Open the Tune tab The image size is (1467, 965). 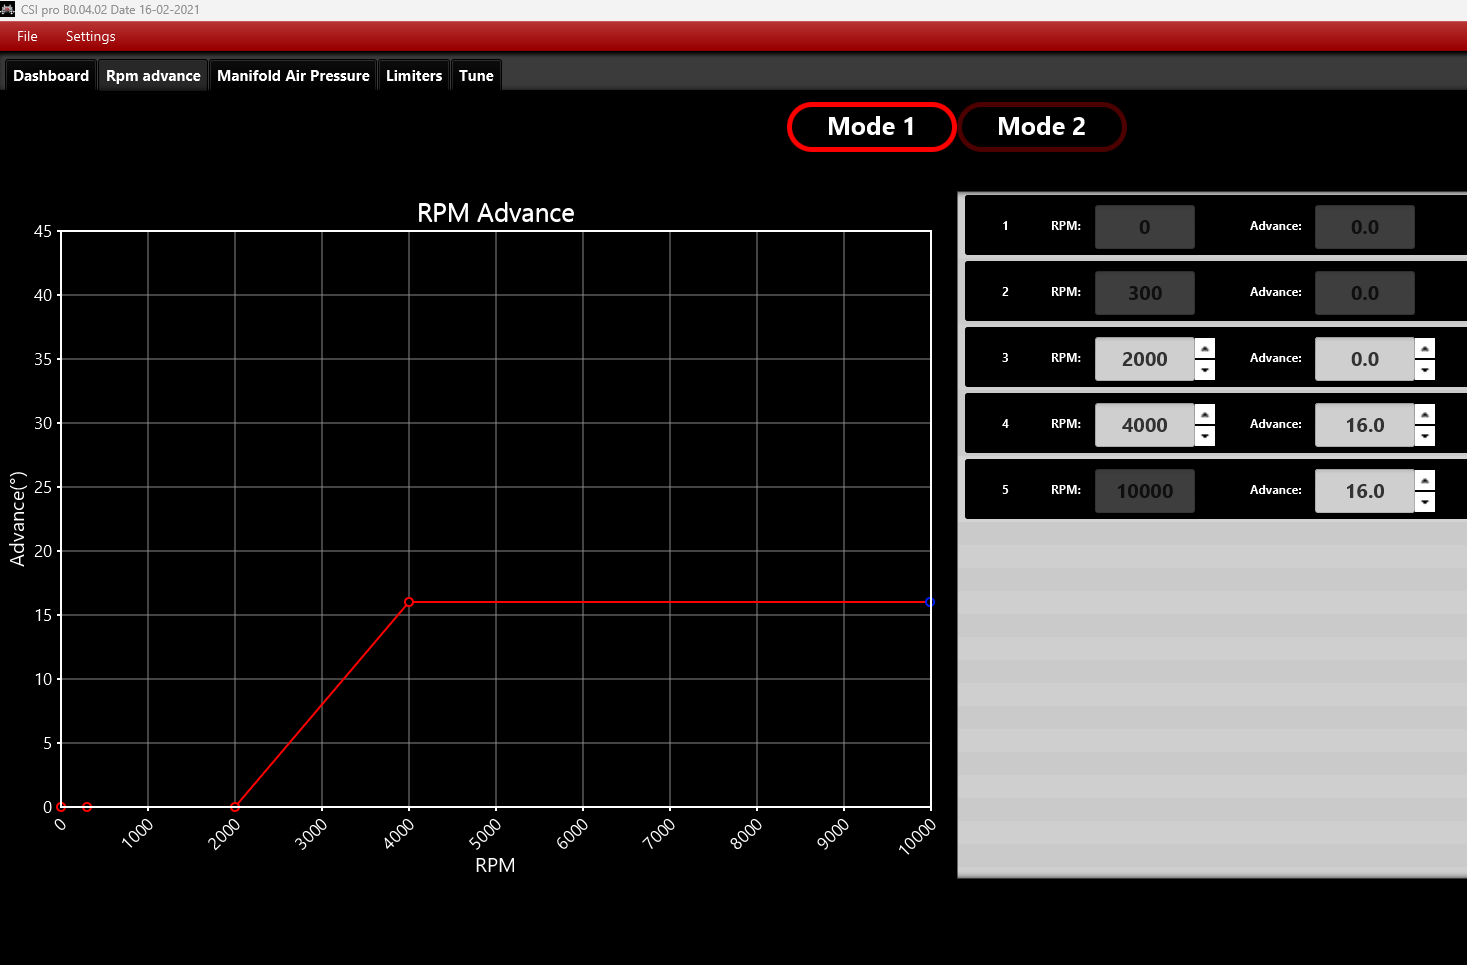[x=476, y=76]
